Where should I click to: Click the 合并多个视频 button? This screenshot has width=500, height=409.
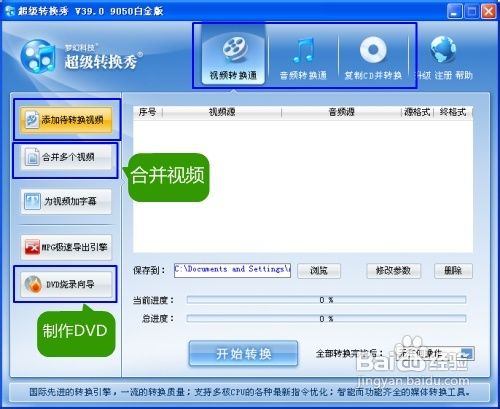(66, 157)
